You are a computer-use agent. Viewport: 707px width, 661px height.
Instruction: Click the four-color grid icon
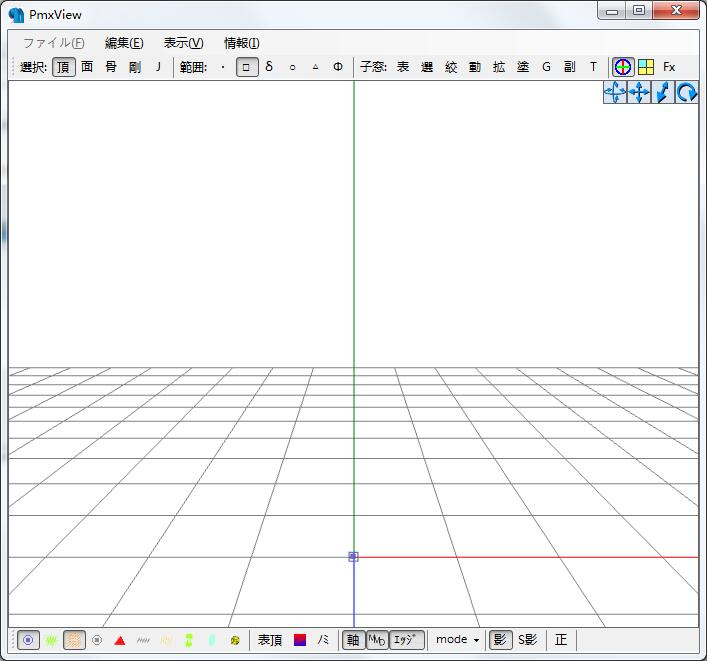click(x=646, y=67)
